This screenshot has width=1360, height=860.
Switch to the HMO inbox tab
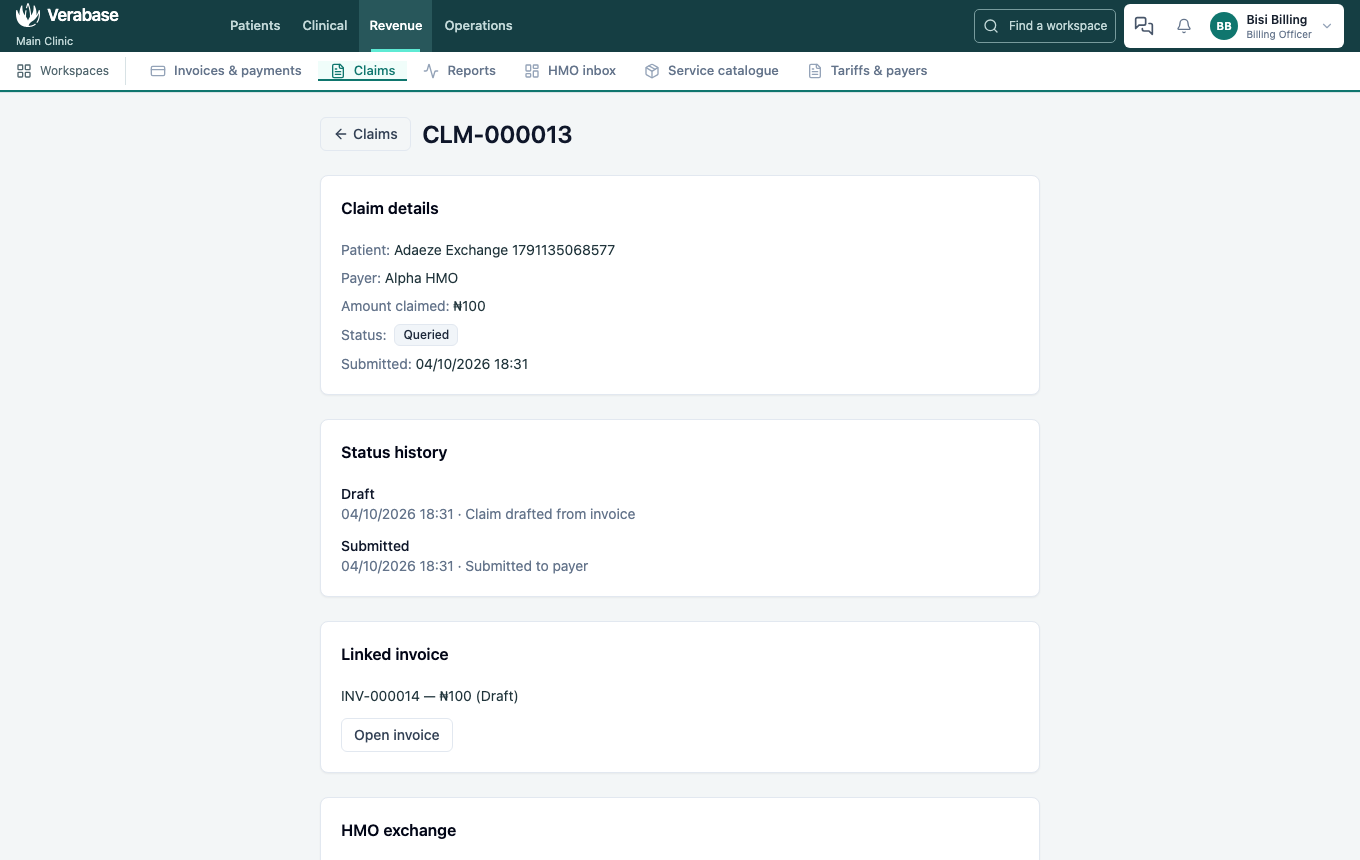(x=570, y=71)
